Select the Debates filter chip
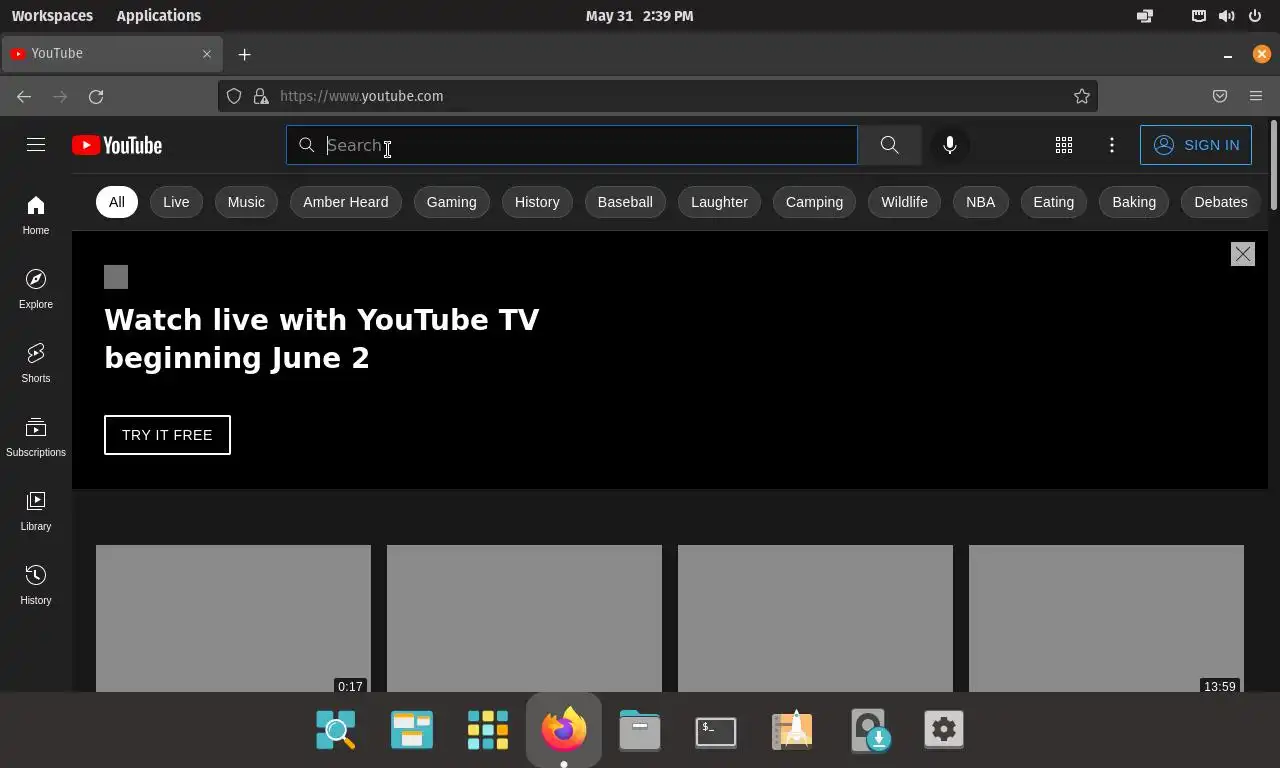Screen dimensions: 1280x768 pyautogui.click(x=1221, y=202)
